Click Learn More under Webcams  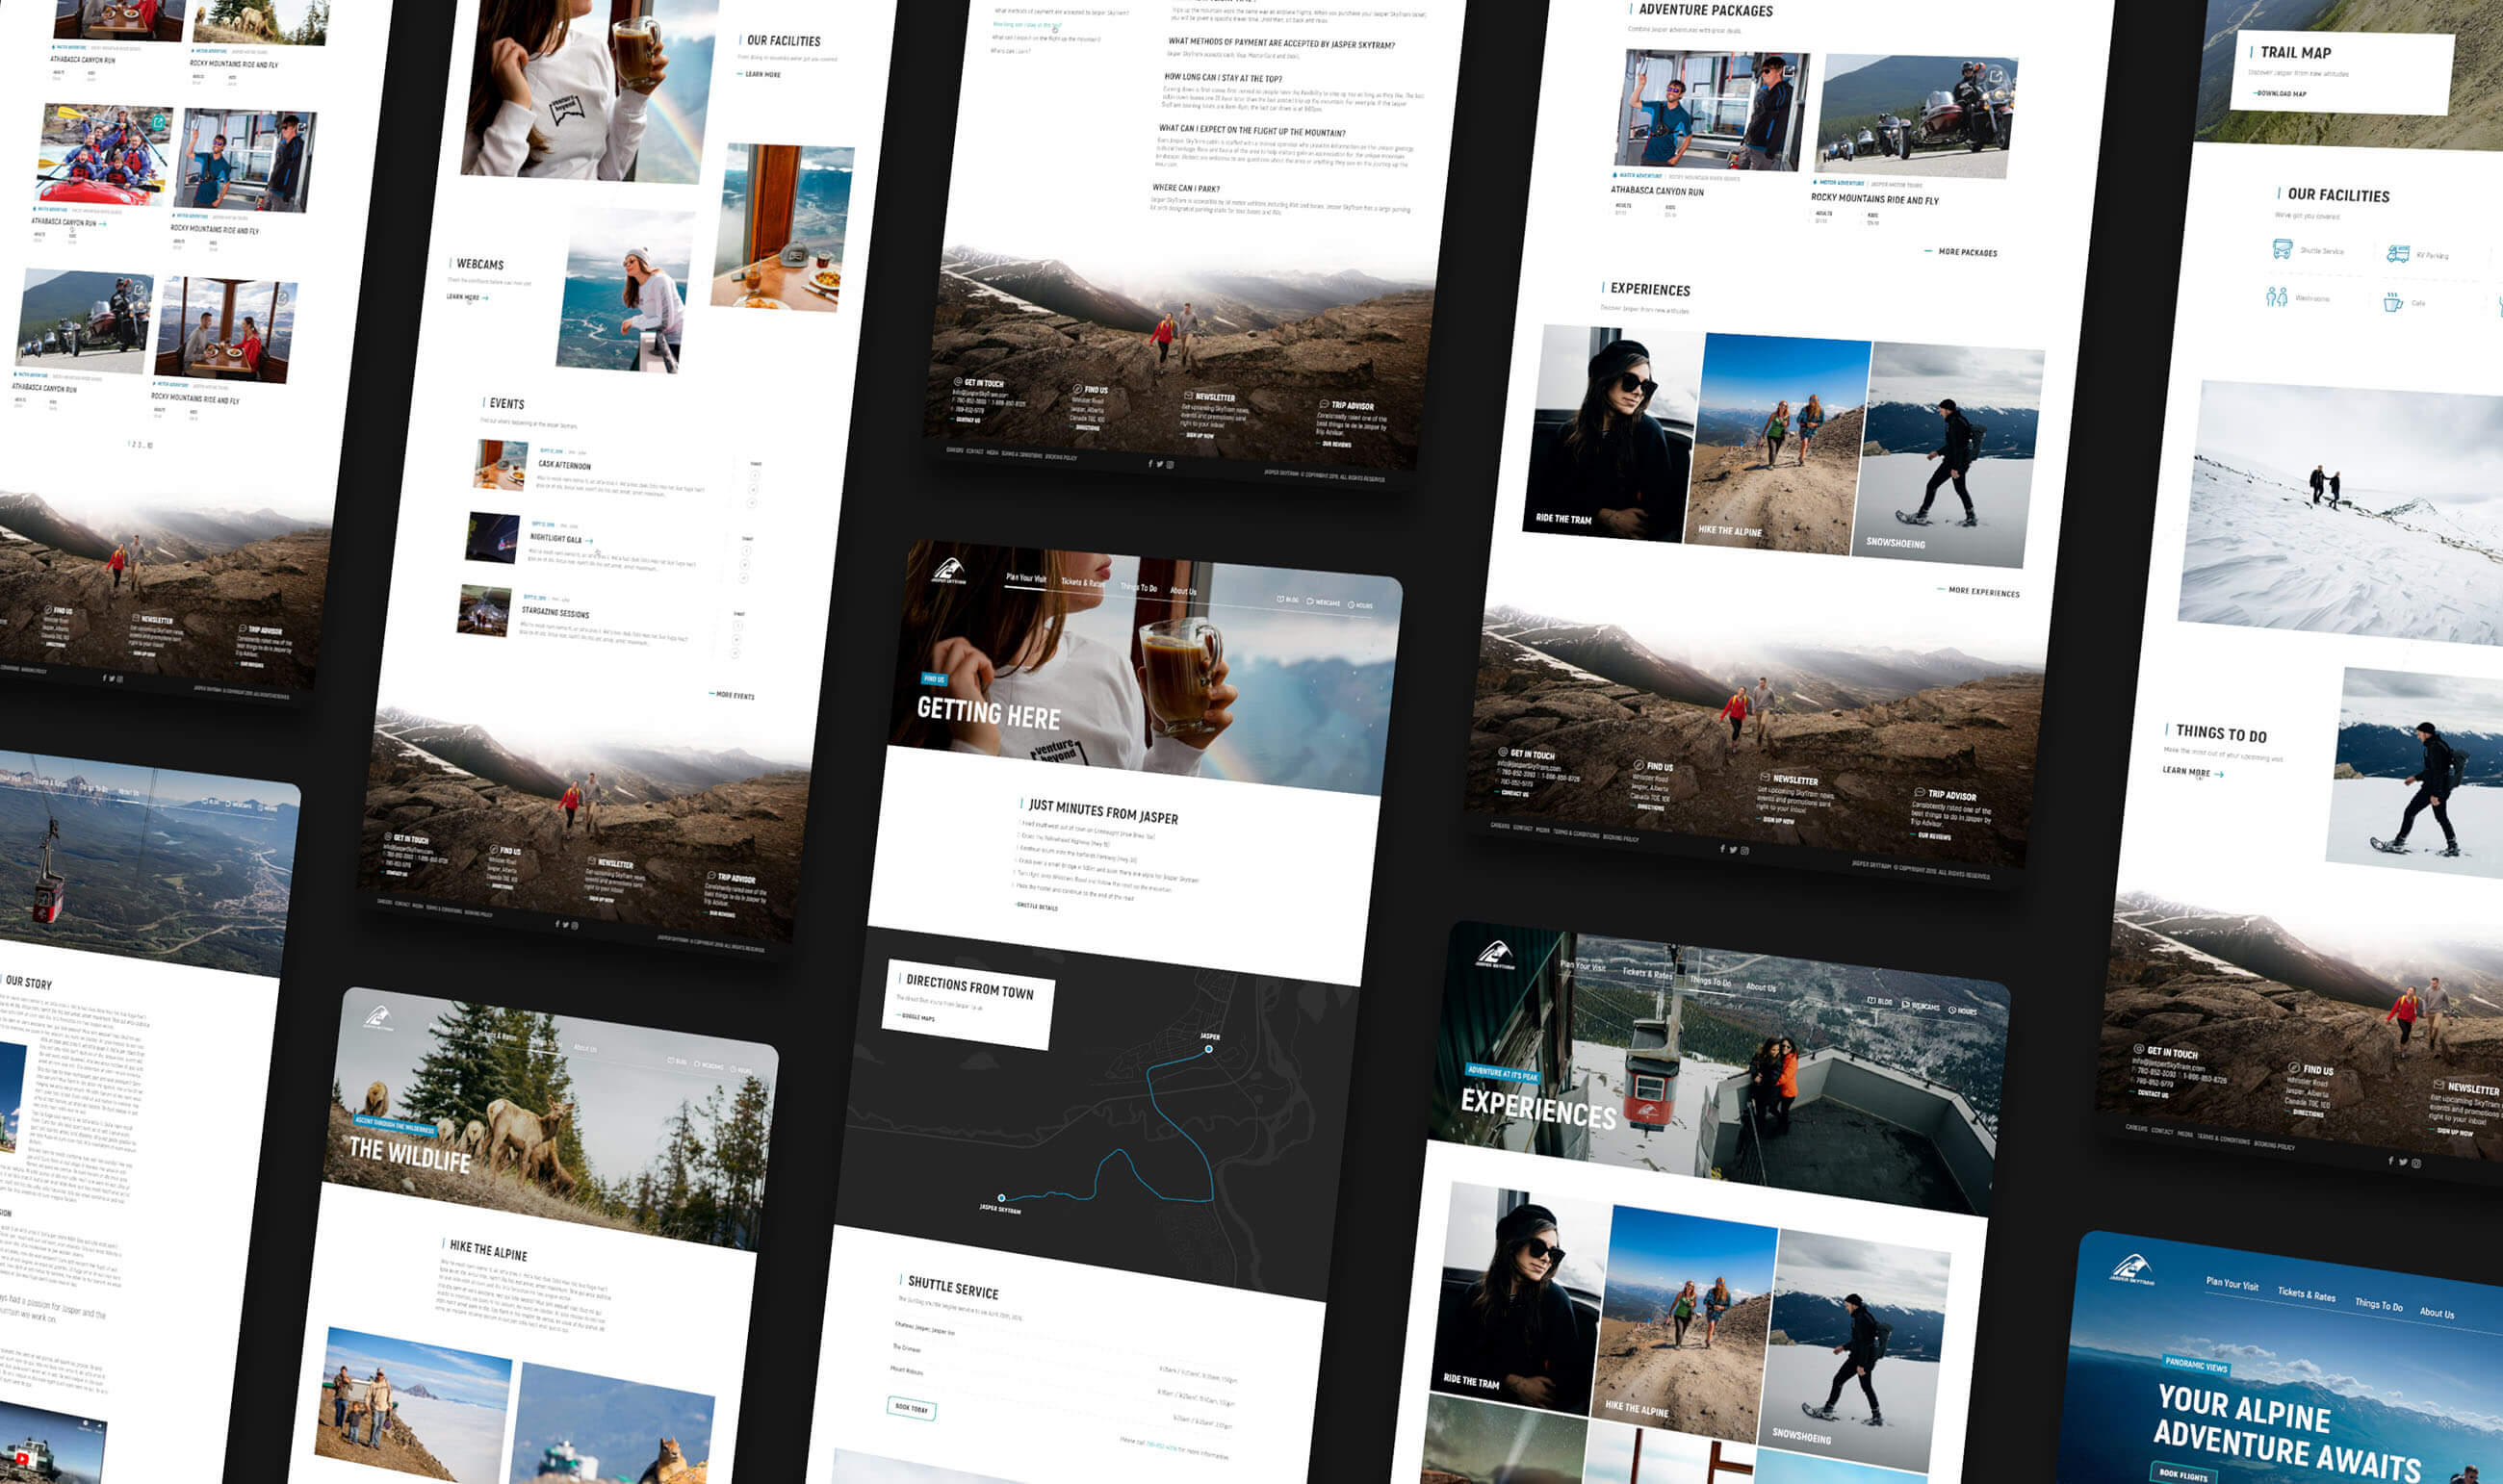(x=467, y=297)
